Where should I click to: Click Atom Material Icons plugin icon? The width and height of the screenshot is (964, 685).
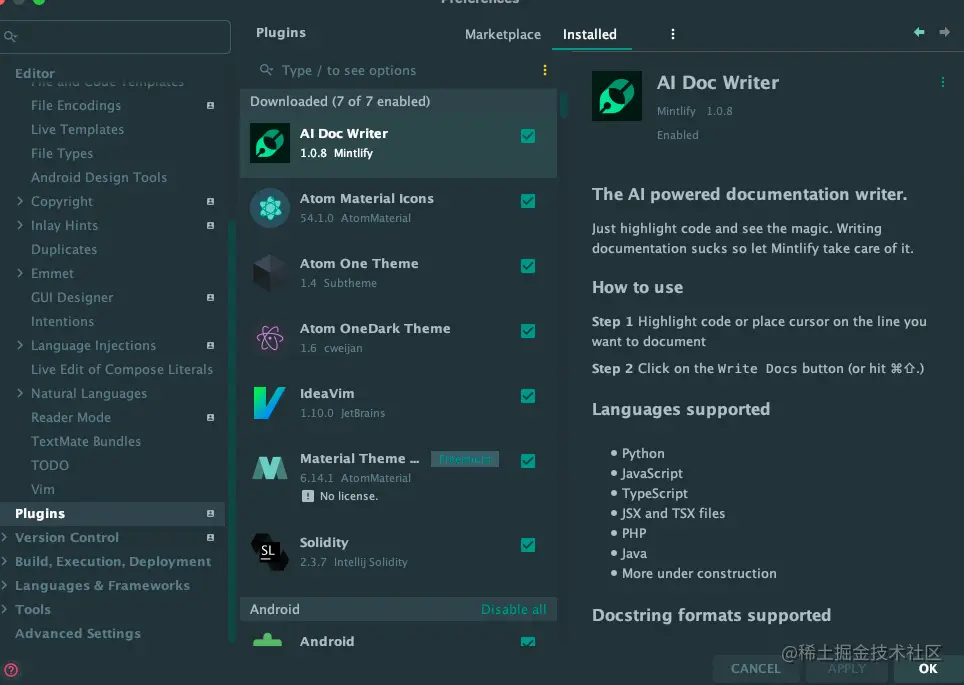coord(270,208)
